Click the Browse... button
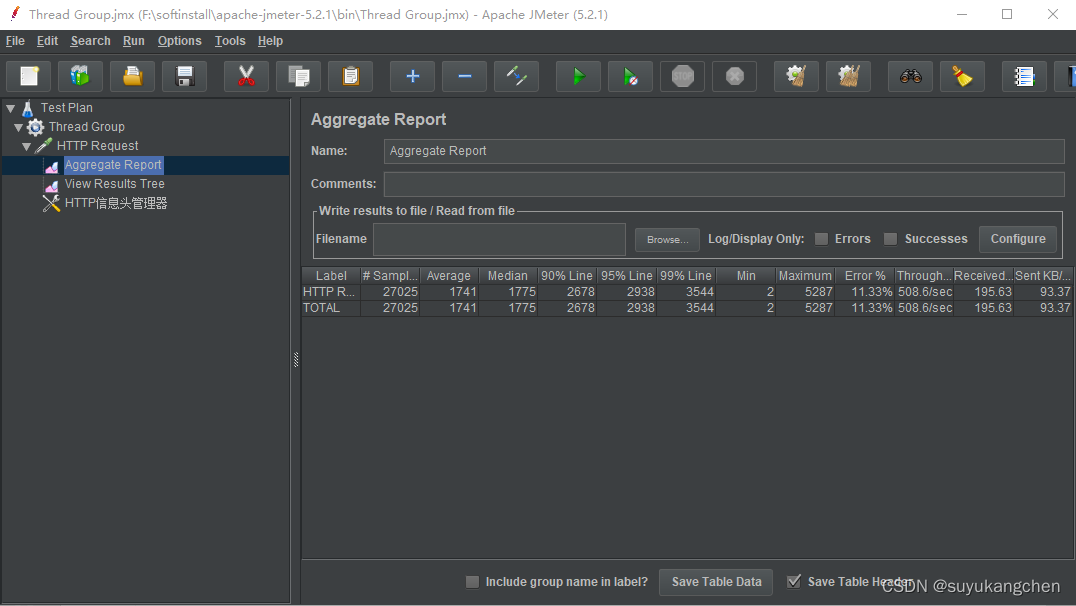Image resolution: width=1076 pixels, height=606 pixels. 667,240
